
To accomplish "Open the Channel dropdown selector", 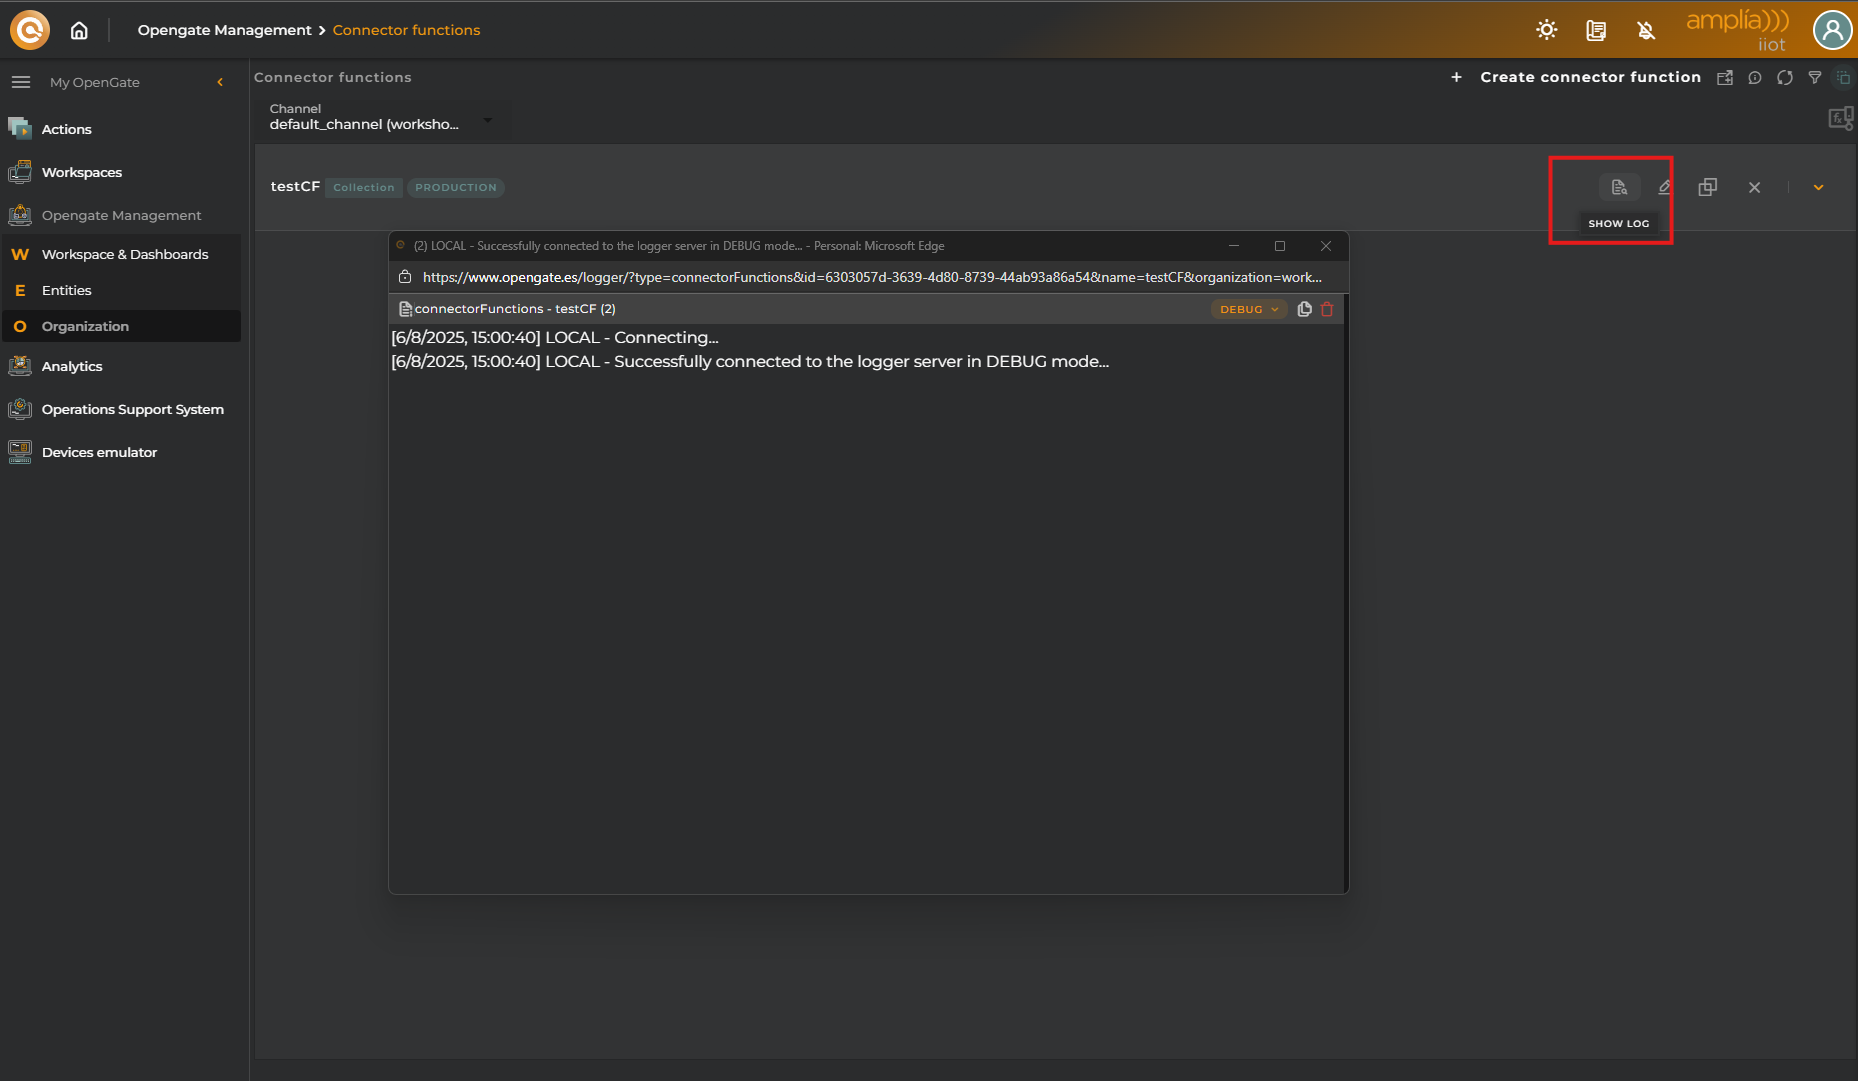I will coord(380,118).
